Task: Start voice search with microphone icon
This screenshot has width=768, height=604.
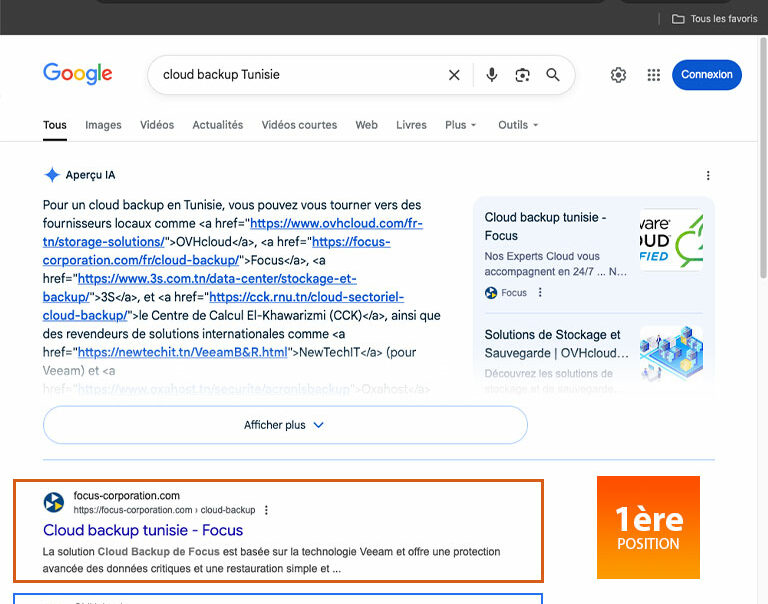Action: (491, 75)
